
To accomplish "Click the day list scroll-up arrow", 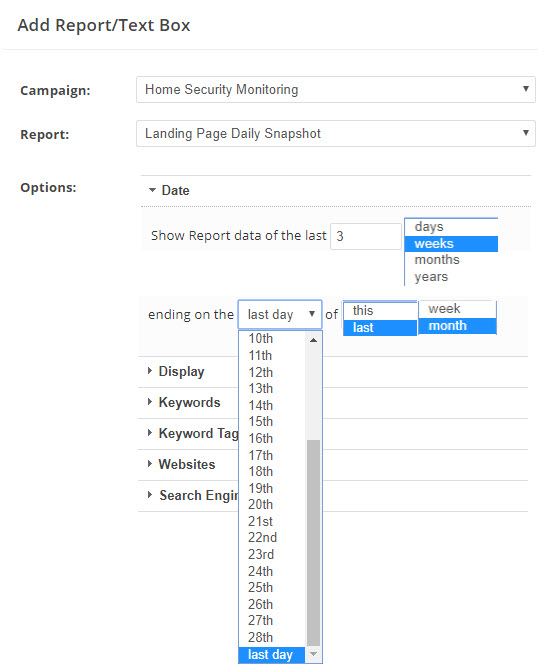I will (314, 340).
